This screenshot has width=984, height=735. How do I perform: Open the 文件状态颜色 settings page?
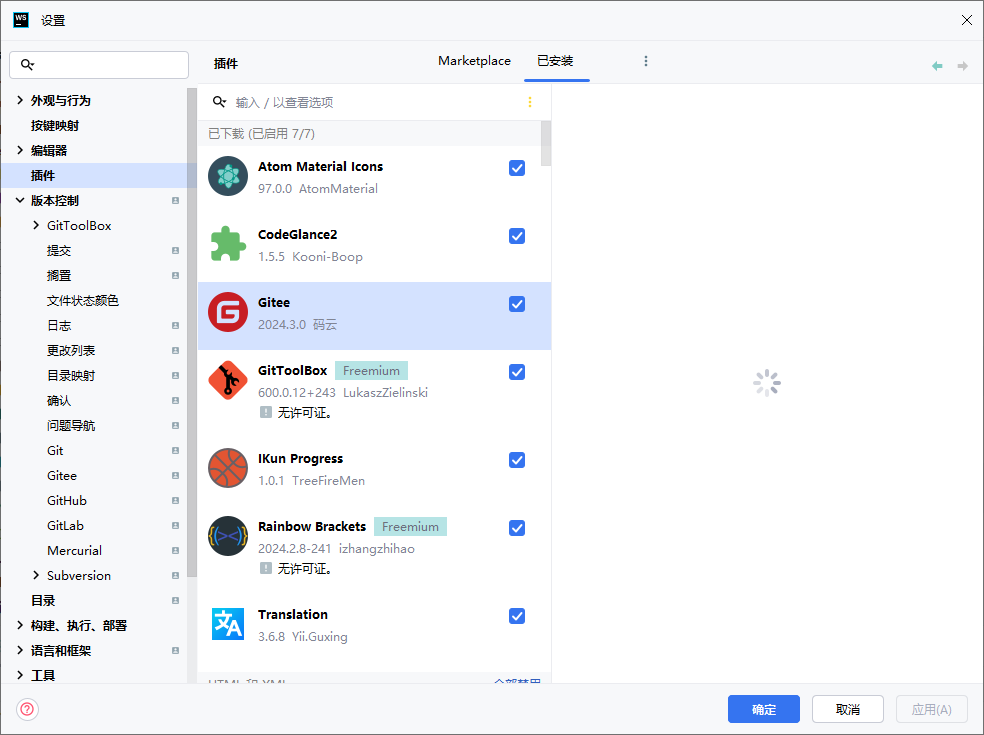pyautogui.click(x=83, y=301)
